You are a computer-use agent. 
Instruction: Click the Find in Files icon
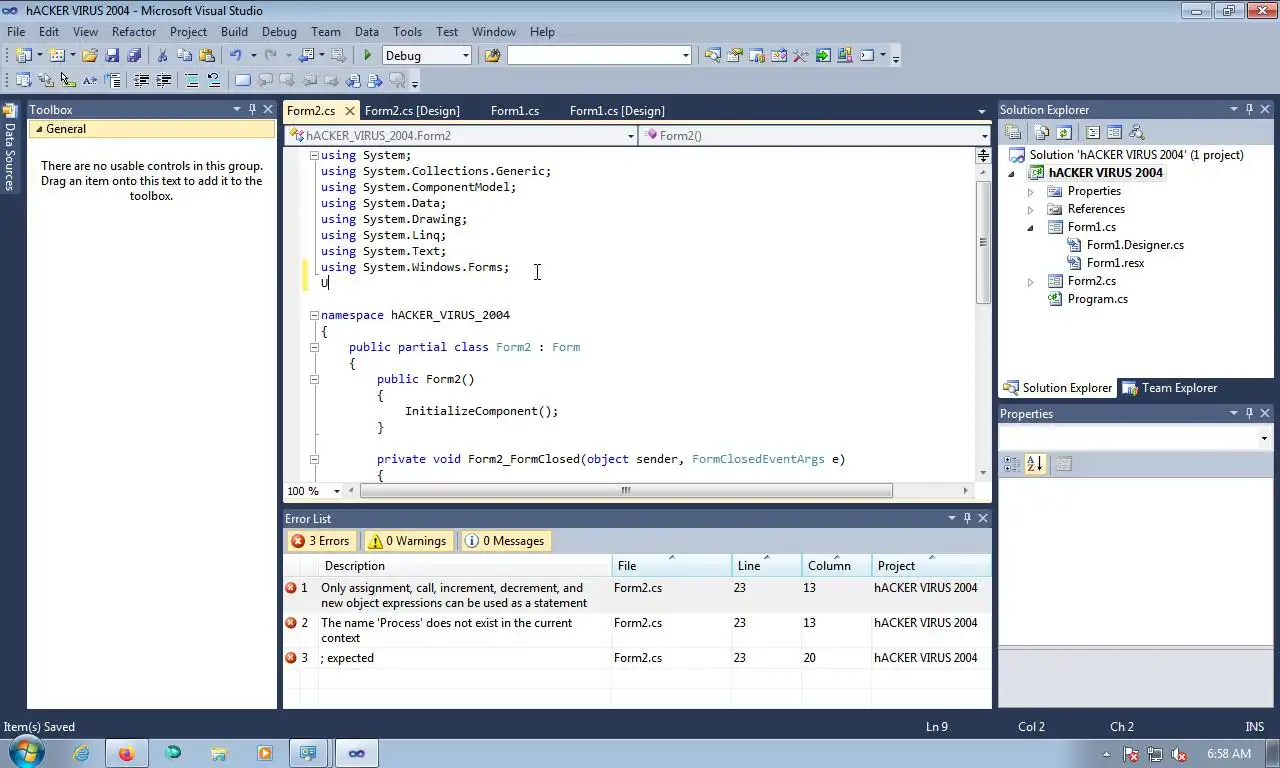(492, 56)
